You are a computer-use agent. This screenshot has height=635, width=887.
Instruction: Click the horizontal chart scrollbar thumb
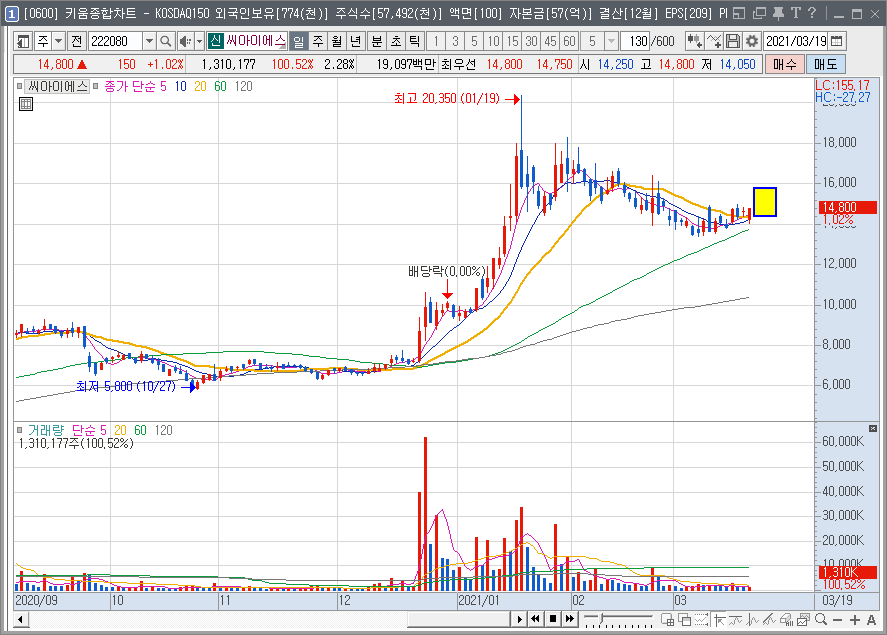point(459,619)
